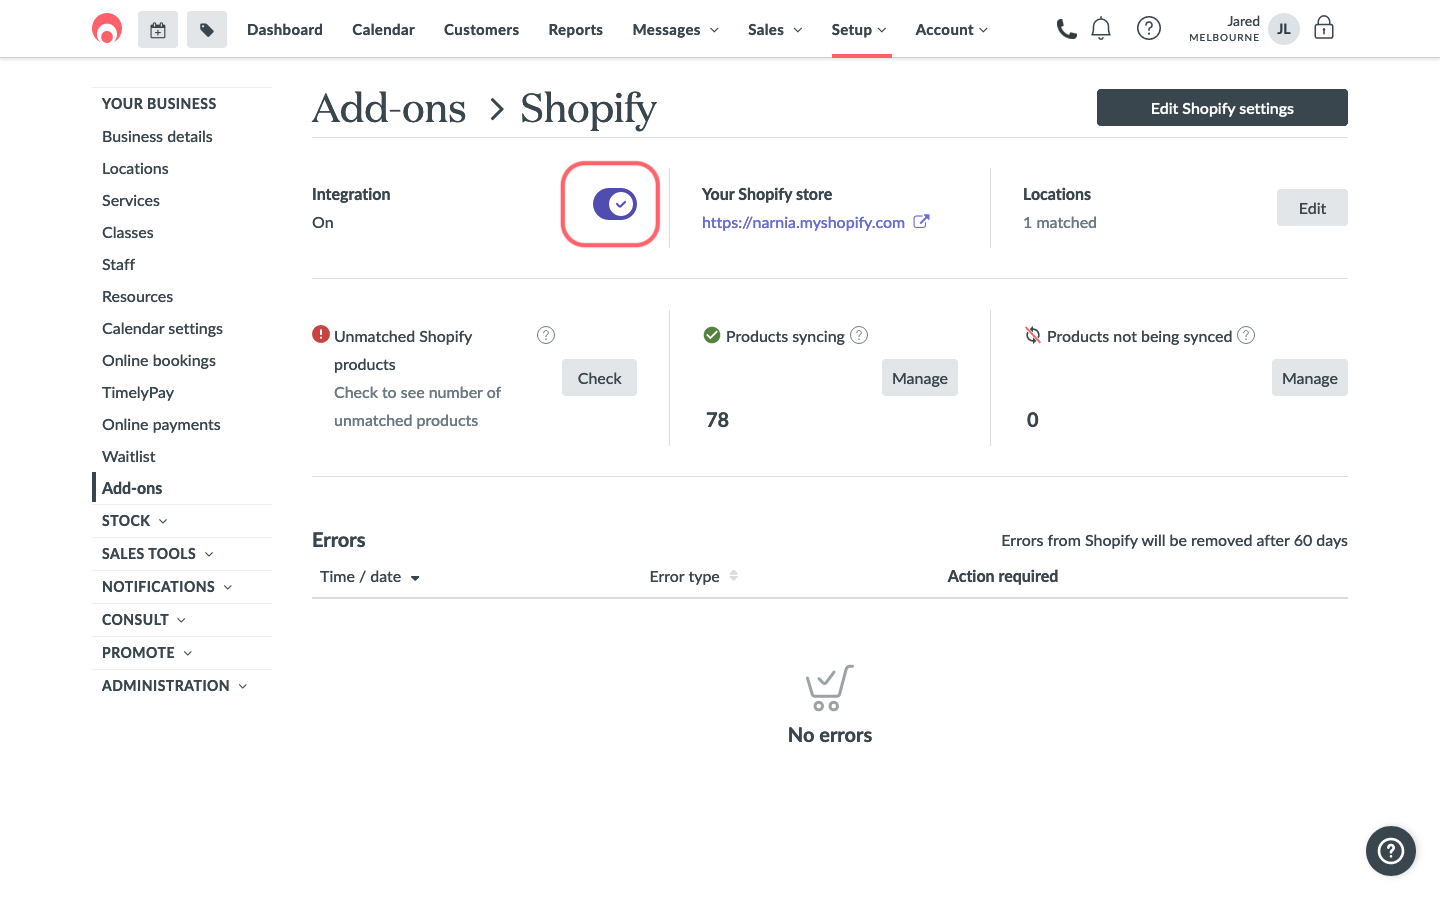Open Services in the sidebar
The height and width of the screenshot is (900, 1440).
point(131,201)
